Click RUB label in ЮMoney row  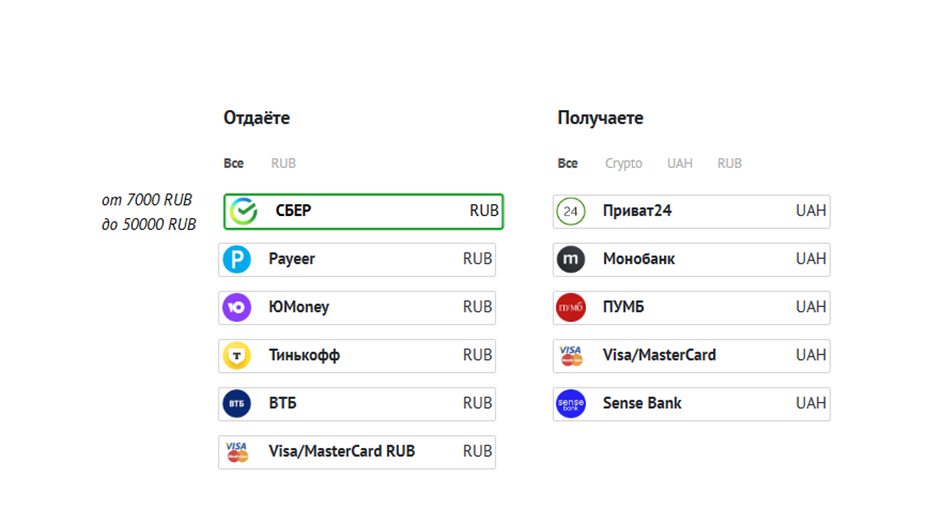(x=478, y=307)
